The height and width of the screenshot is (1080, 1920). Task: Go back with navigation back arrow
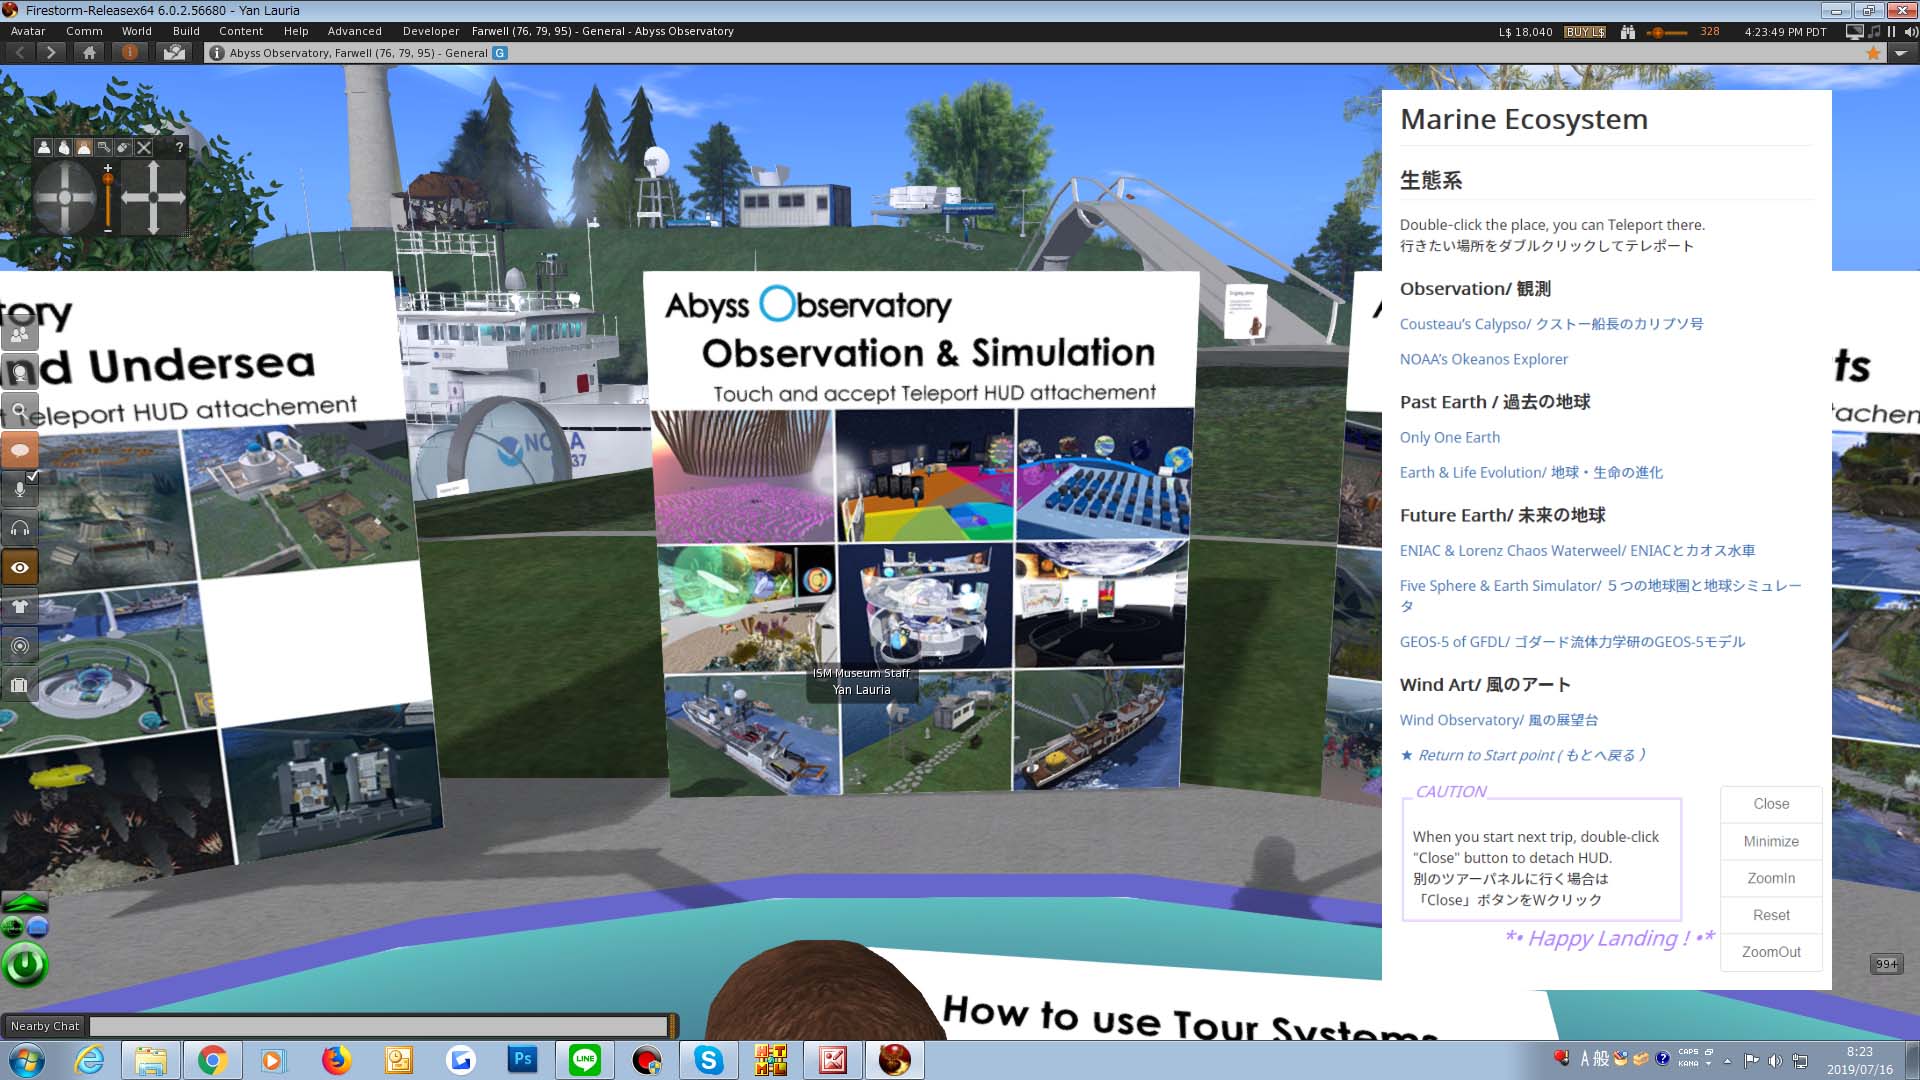(20, 53)
